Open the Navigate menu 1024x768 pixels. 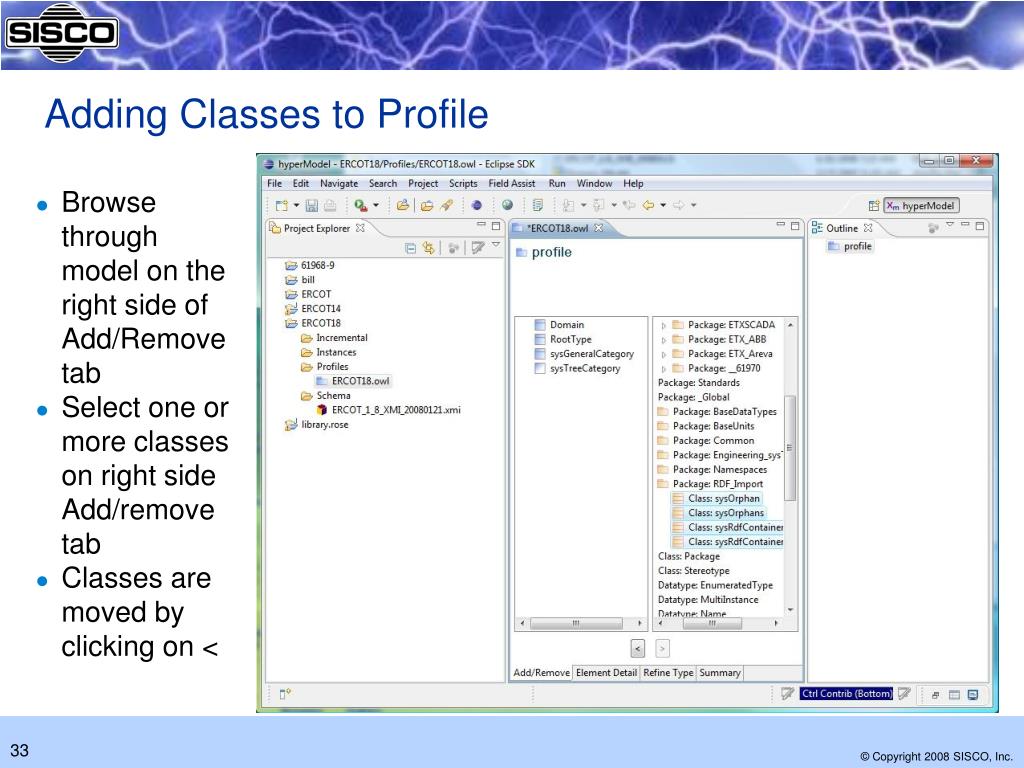pos(339,184)
